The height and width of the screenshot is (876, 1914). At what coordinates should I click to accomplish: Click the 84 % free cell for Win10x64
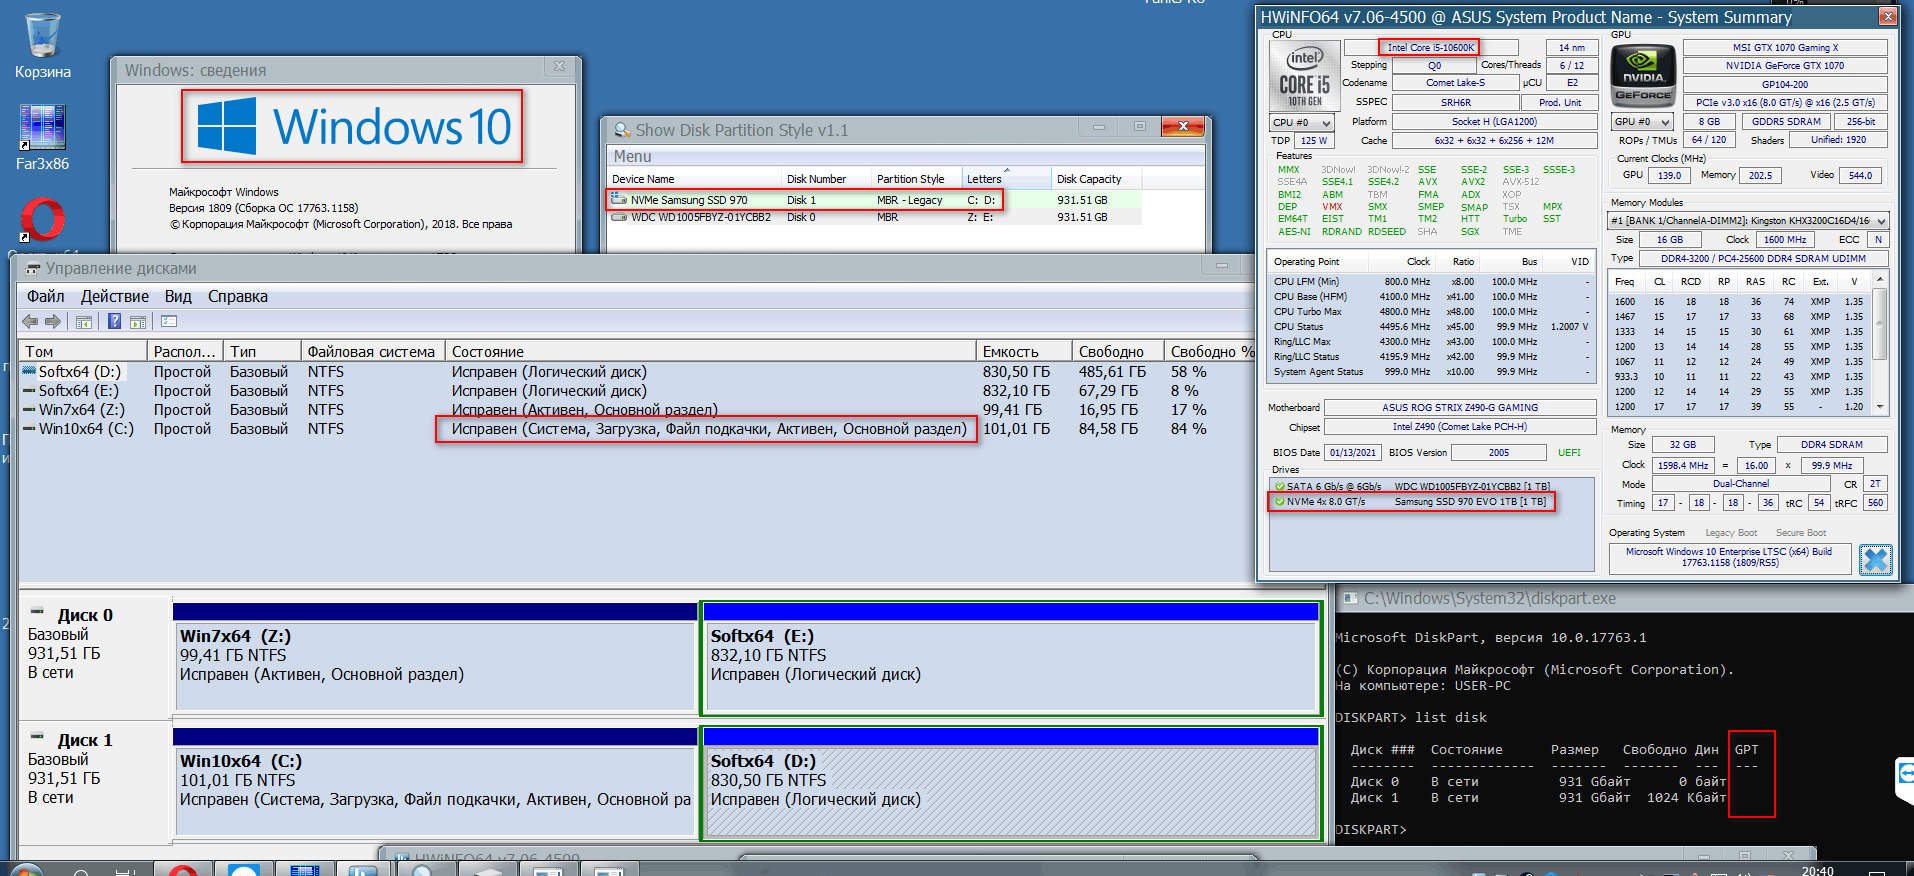[1189, 429]
